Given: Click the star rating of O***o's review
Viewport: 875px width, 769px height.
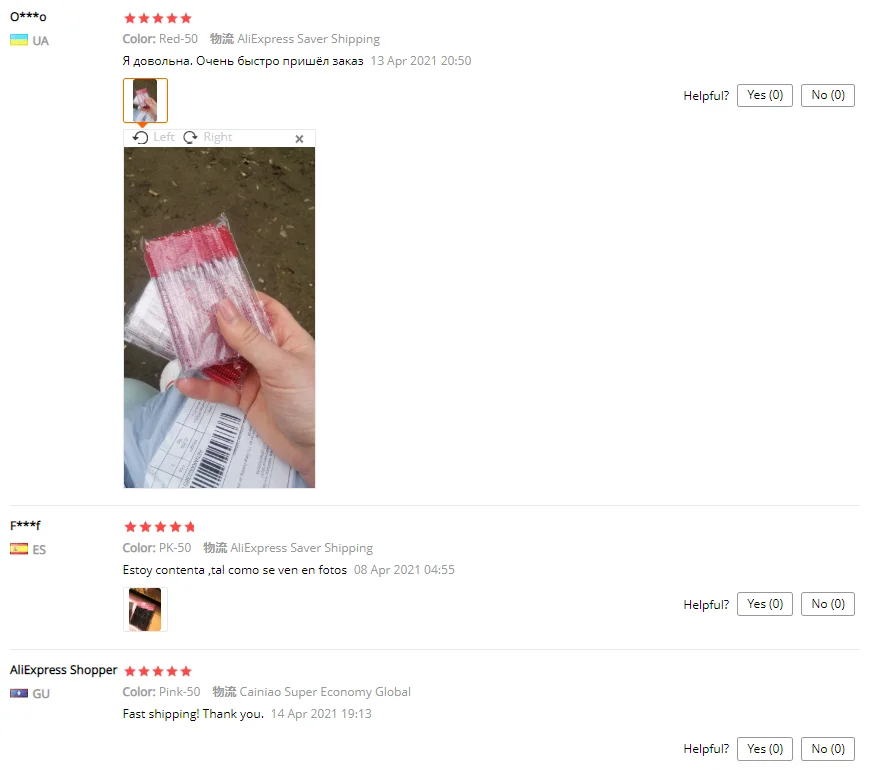Looking at the screenshot, I should [x=158, y=18].
